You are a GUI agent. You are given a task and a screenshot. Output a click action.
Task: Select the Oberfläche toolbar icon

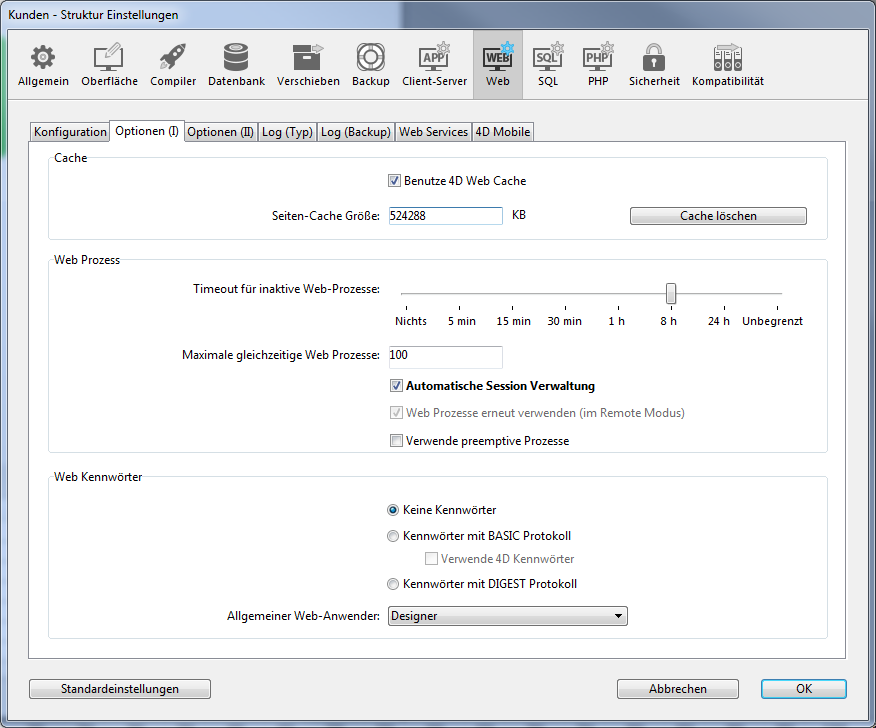point(109,66)
